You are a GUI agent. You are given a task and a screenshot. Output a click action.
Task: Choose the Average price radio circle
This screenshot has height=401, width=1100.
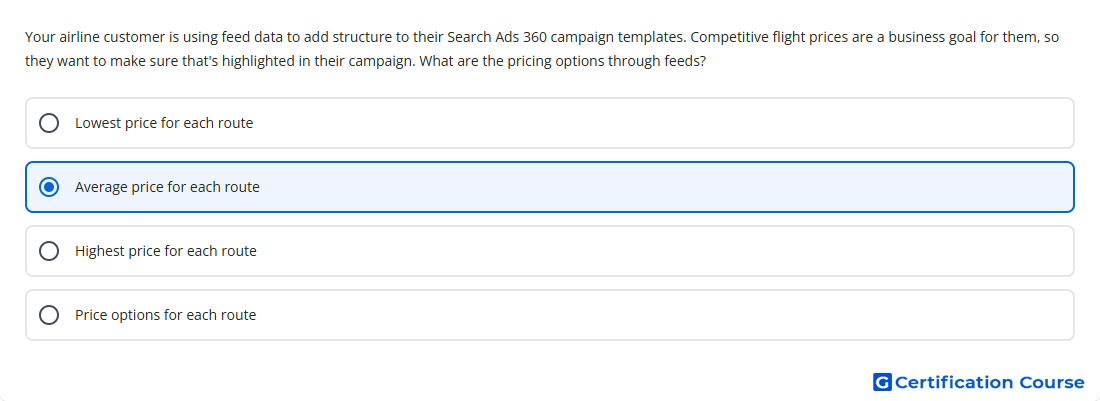tap(49, 187)
